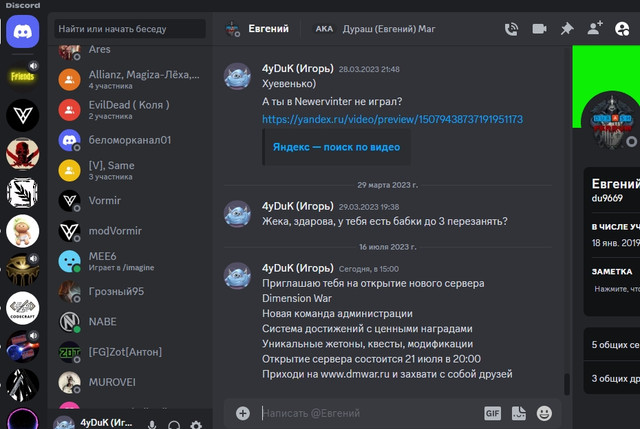The image size is (640, 429).
Task: Start a voice call with Евгений
Action: point(511,29)
